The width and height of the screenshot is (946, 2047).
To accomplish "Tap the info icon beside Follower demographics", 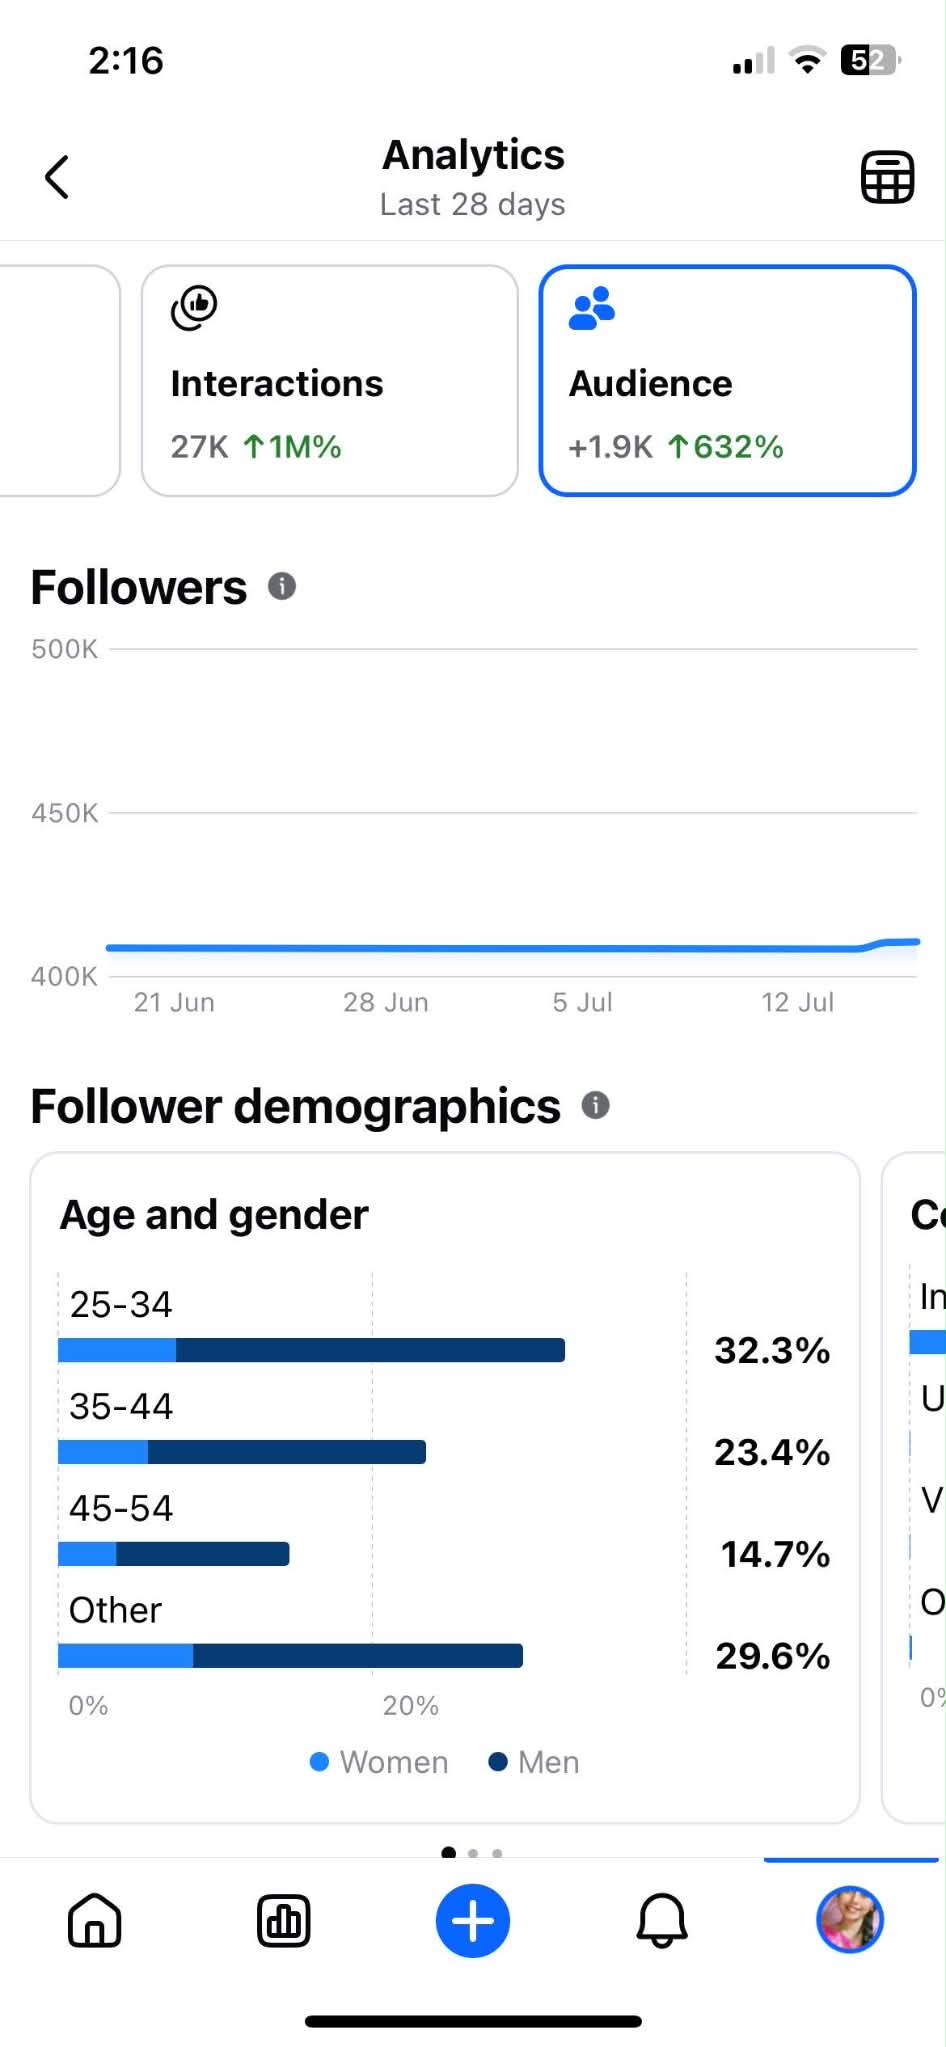I will (596, 1105).
